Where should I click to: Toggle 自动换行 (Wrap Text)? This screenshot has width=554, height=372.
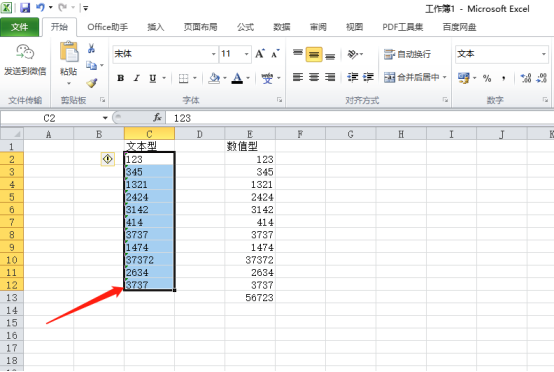coord(407,54)
